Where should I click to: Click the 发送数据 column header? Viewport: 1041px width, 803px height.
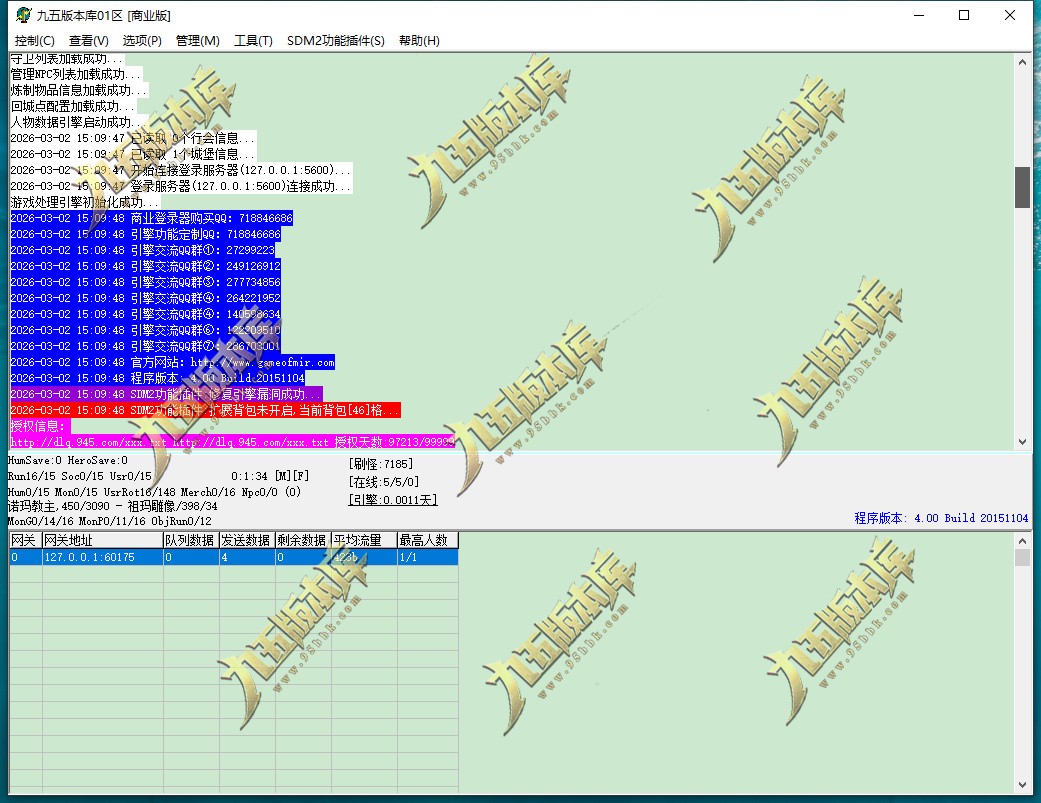[x=247, y=540]
